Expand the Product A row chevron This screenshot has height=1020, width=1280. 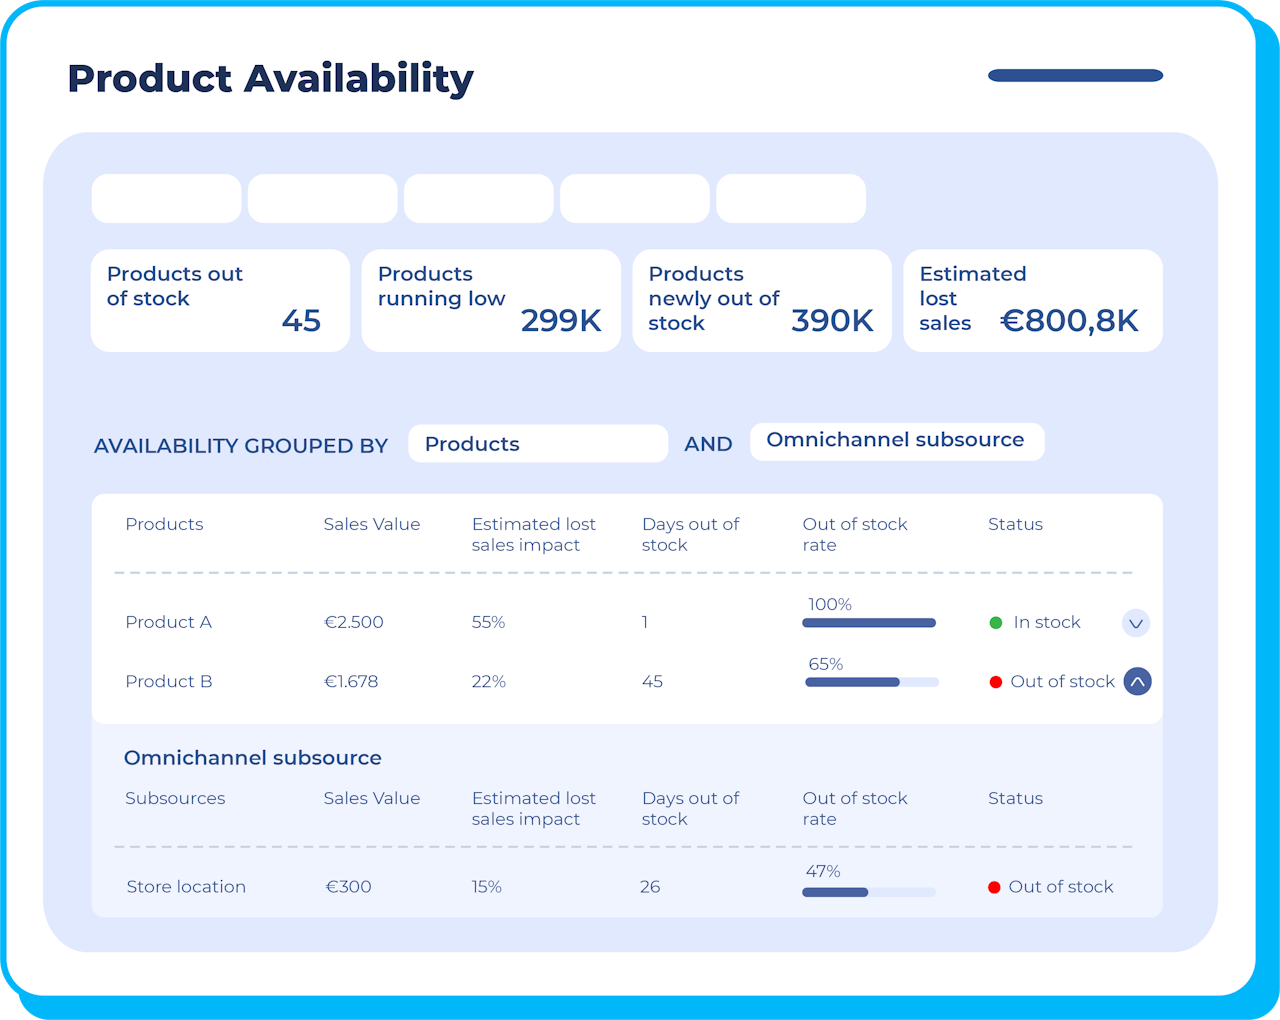[1135, 623]
